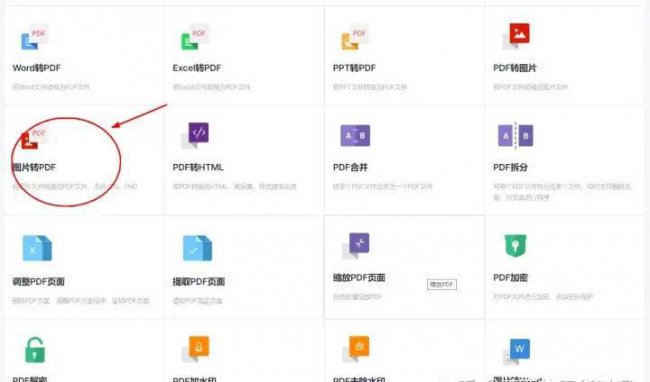Open the yellow PPT转PDF icon
Screen dimensions: 650x382
tap(355, 37)
